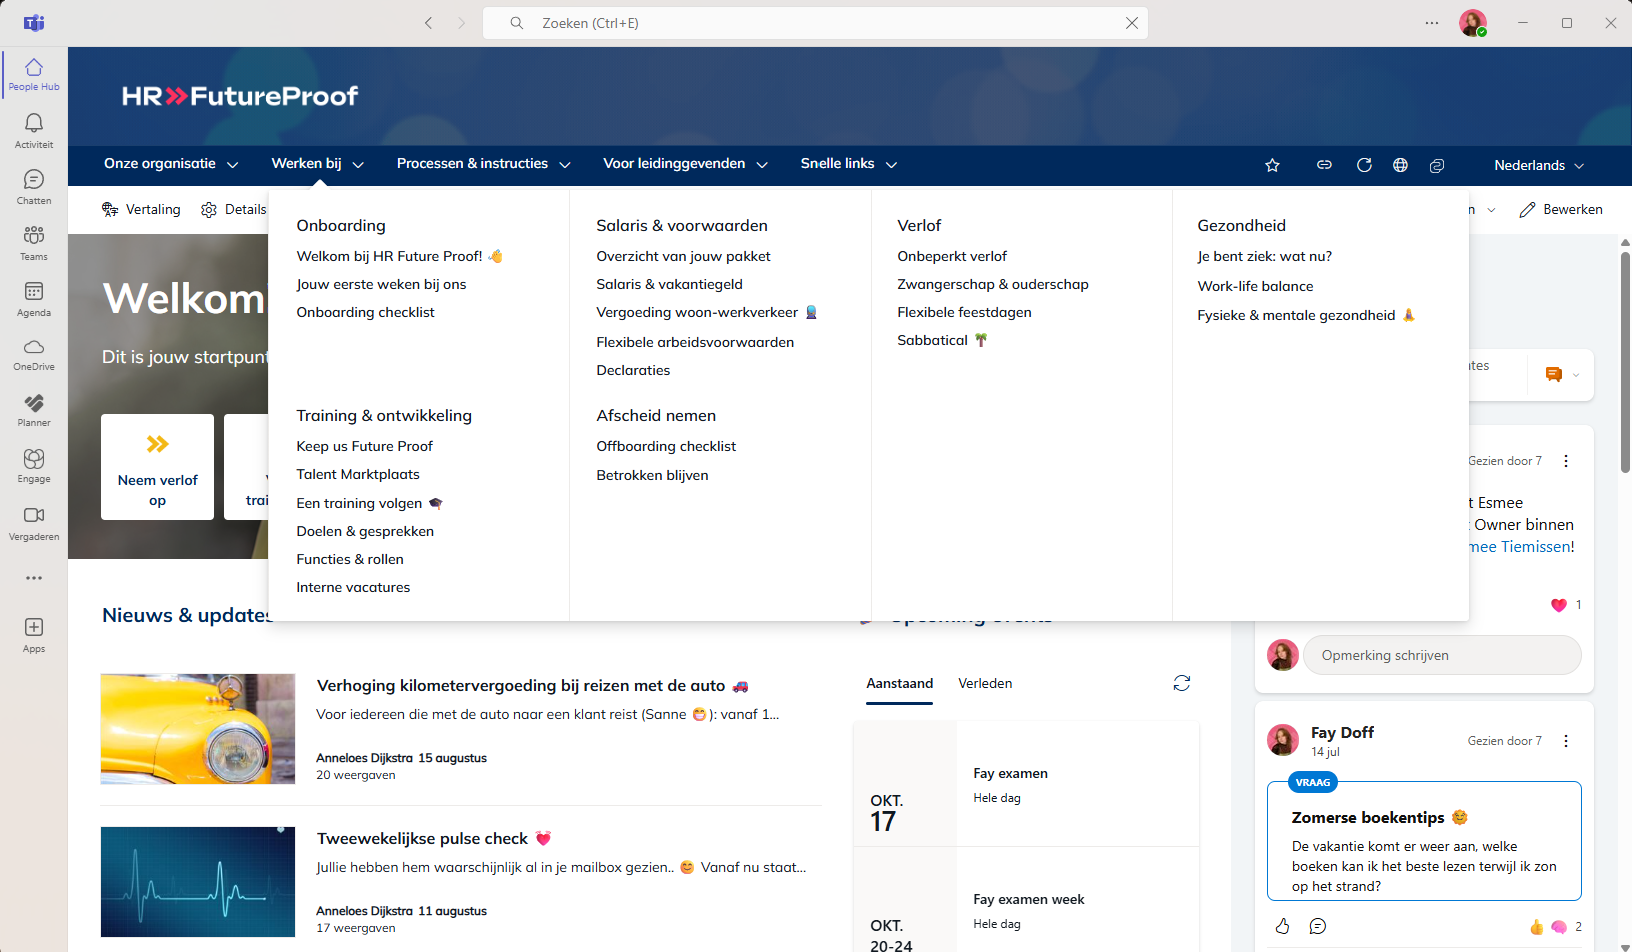This screenshot has width=1632, height=952.
Task: Open Welkom bij HR Future Proof! link
Action: [x=399, y=256]
